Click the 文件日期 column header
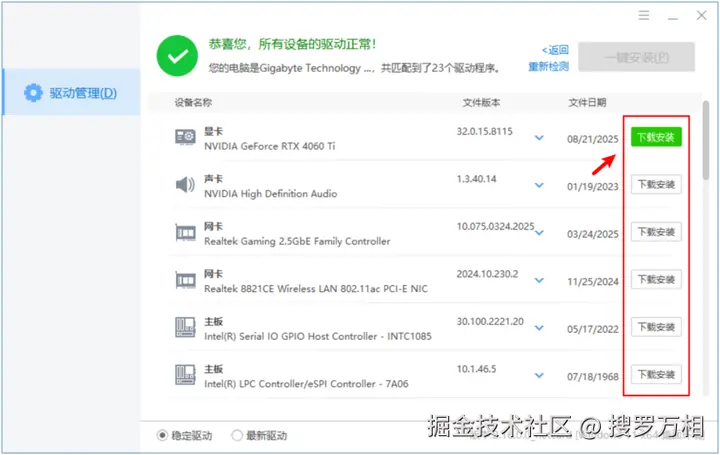This screenshot has height=455, width=720. pos(587,102)
